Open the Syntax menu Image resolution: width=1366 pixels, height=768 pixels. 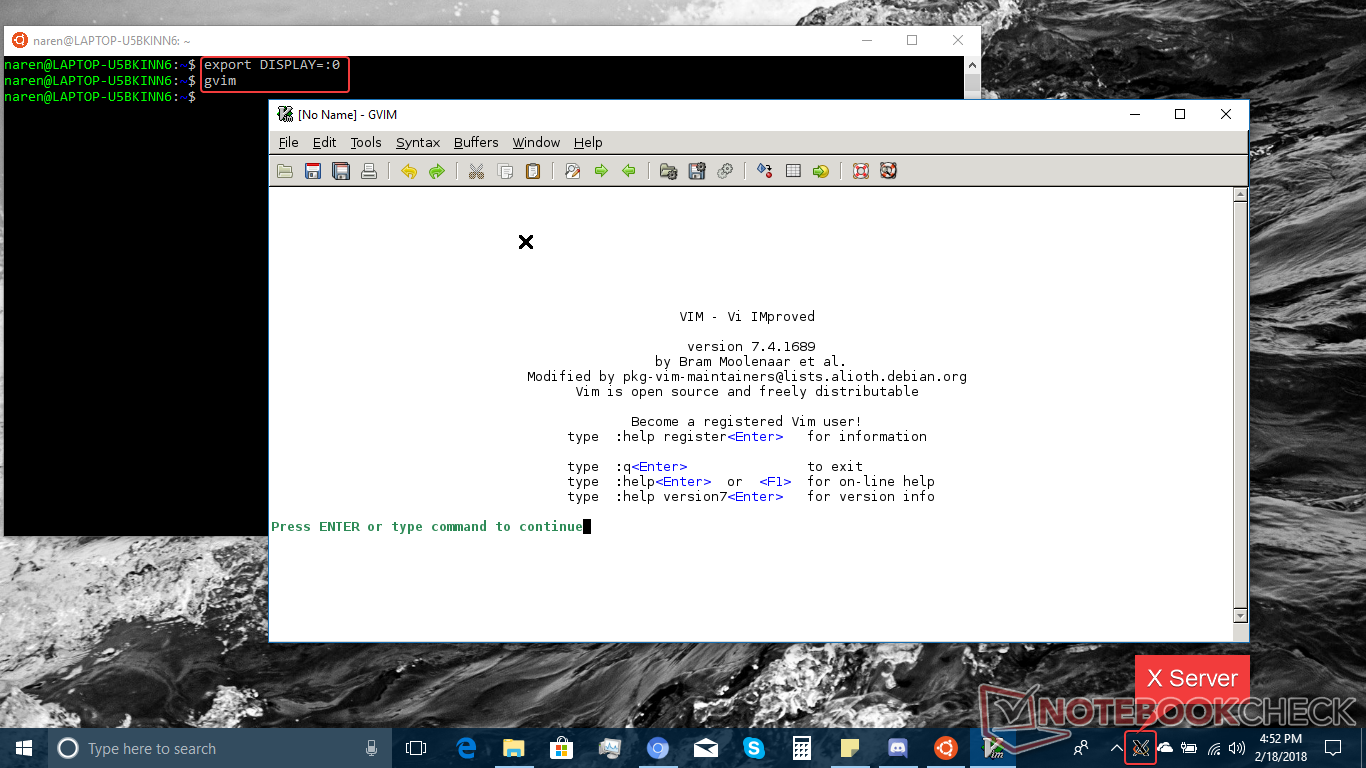(x=418, y=142)
